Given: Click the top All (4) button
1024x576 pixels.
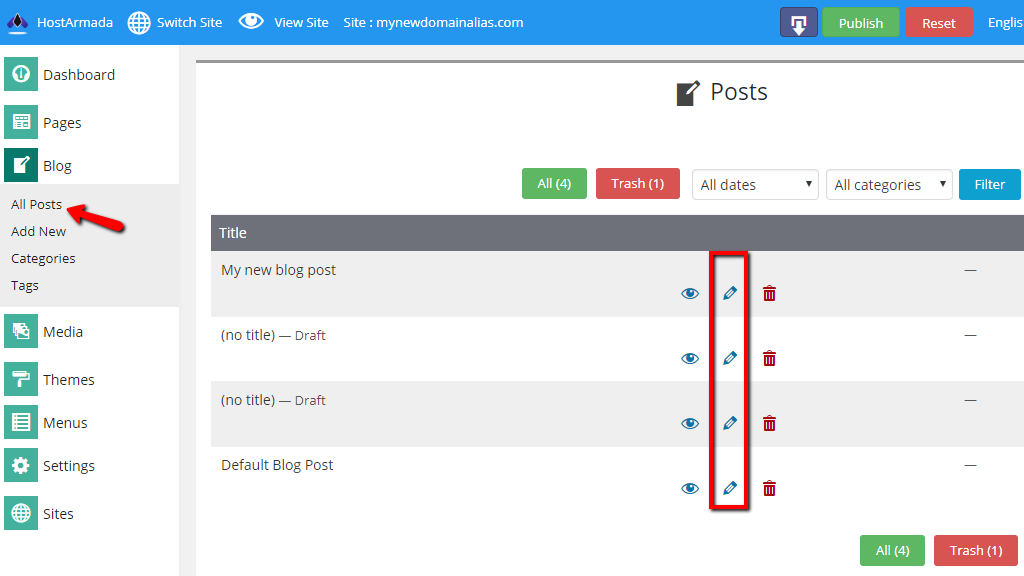Looking at the screenshot, I should coord(554,184).
